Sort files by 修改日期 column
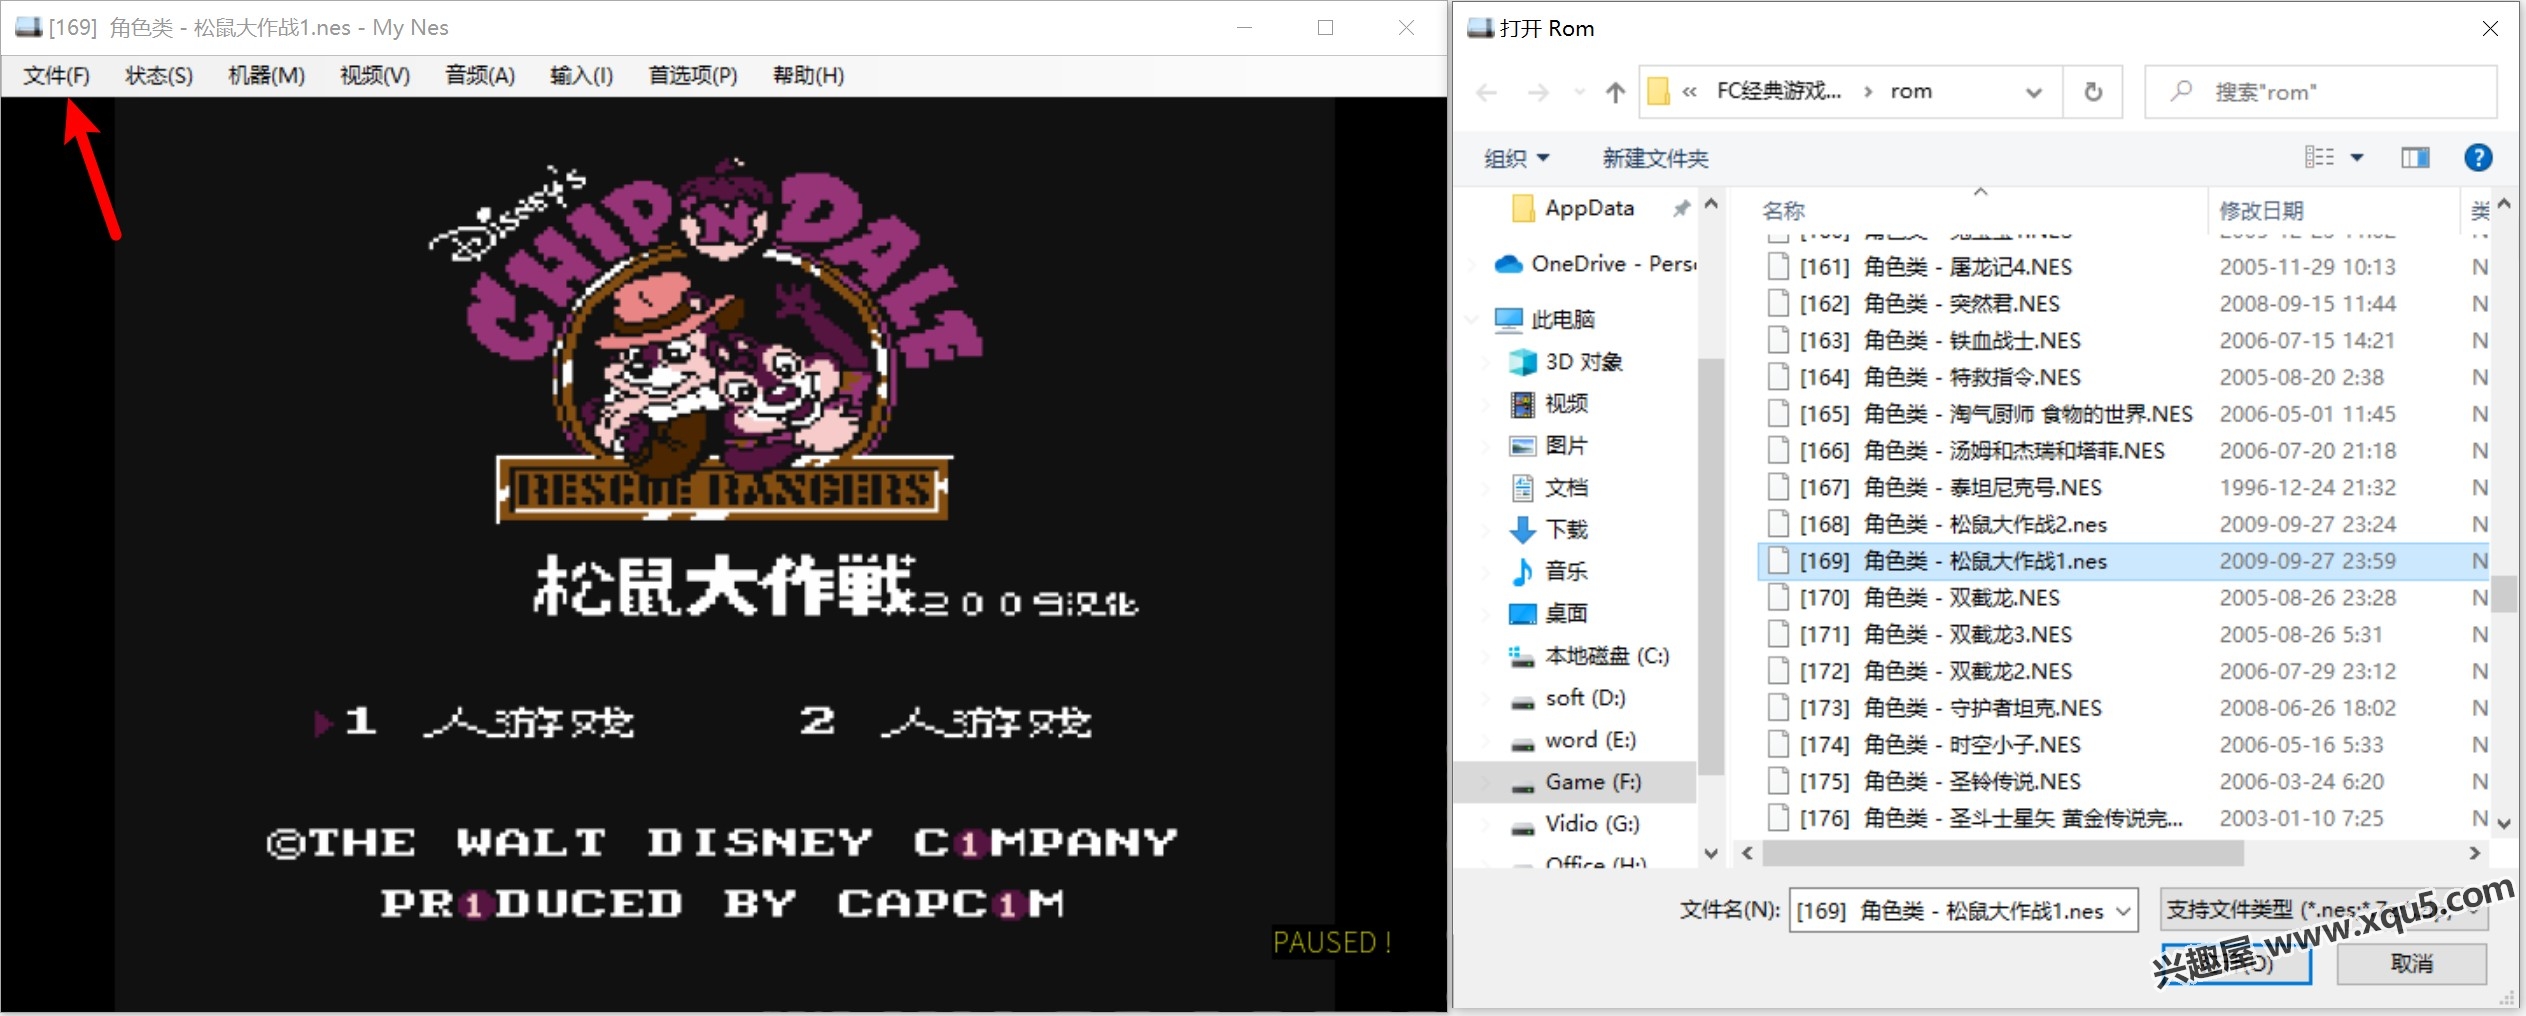The width and height of the screenshot is (2526, 1016). pyautogui.click(x=2261, y=211)
